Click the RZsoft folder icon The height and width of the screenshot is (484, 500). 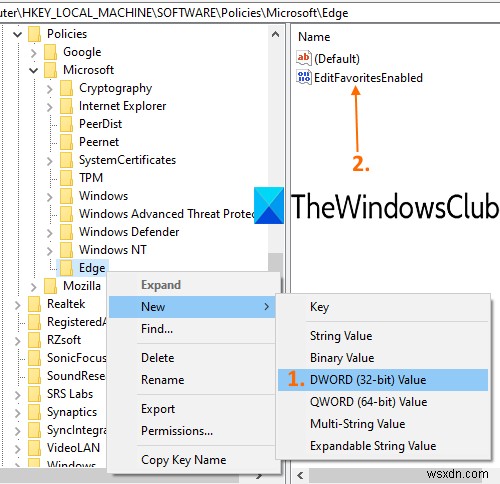pyautogui.click(x=34, y=340)
